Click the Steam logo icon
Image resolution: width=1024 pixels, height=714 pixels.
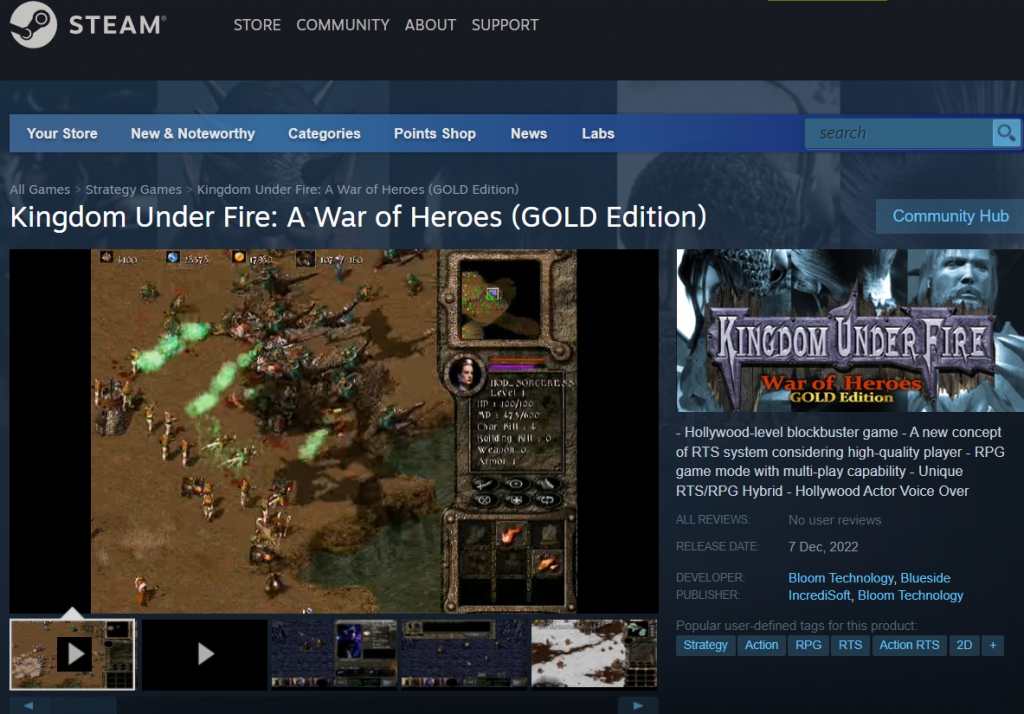tap(33, 24)
